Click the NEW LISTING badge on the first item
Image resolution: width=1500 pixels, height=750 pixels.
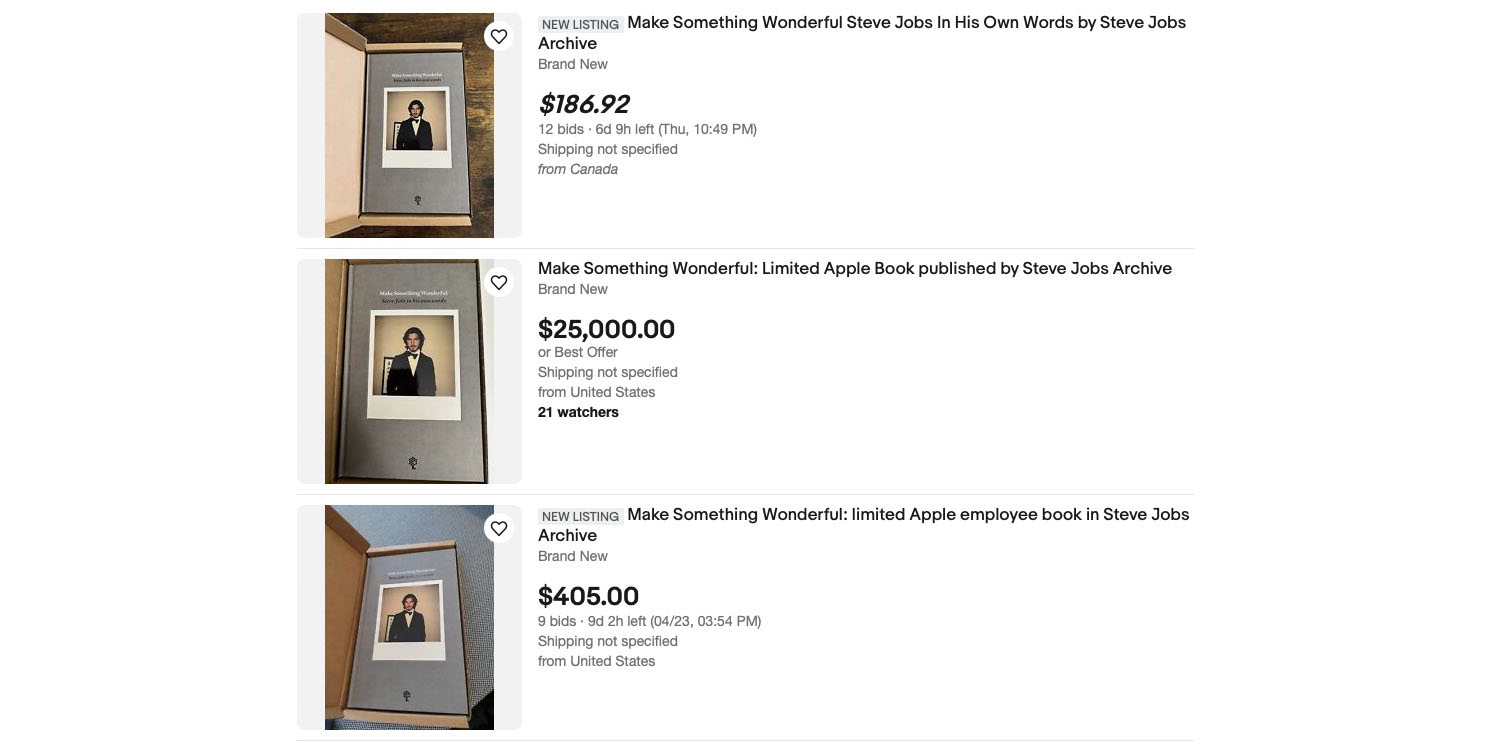click(580, 24)
